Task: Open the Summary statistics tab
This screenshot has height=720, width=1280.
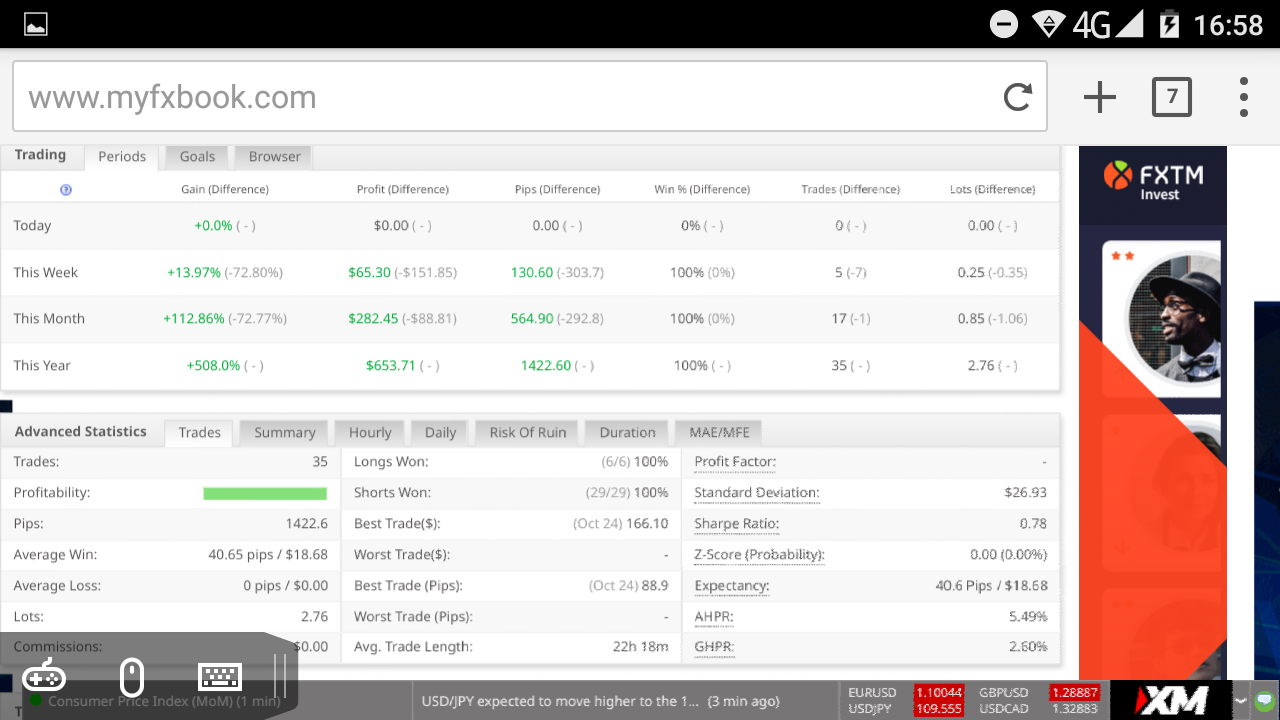Action: point(284,433)
